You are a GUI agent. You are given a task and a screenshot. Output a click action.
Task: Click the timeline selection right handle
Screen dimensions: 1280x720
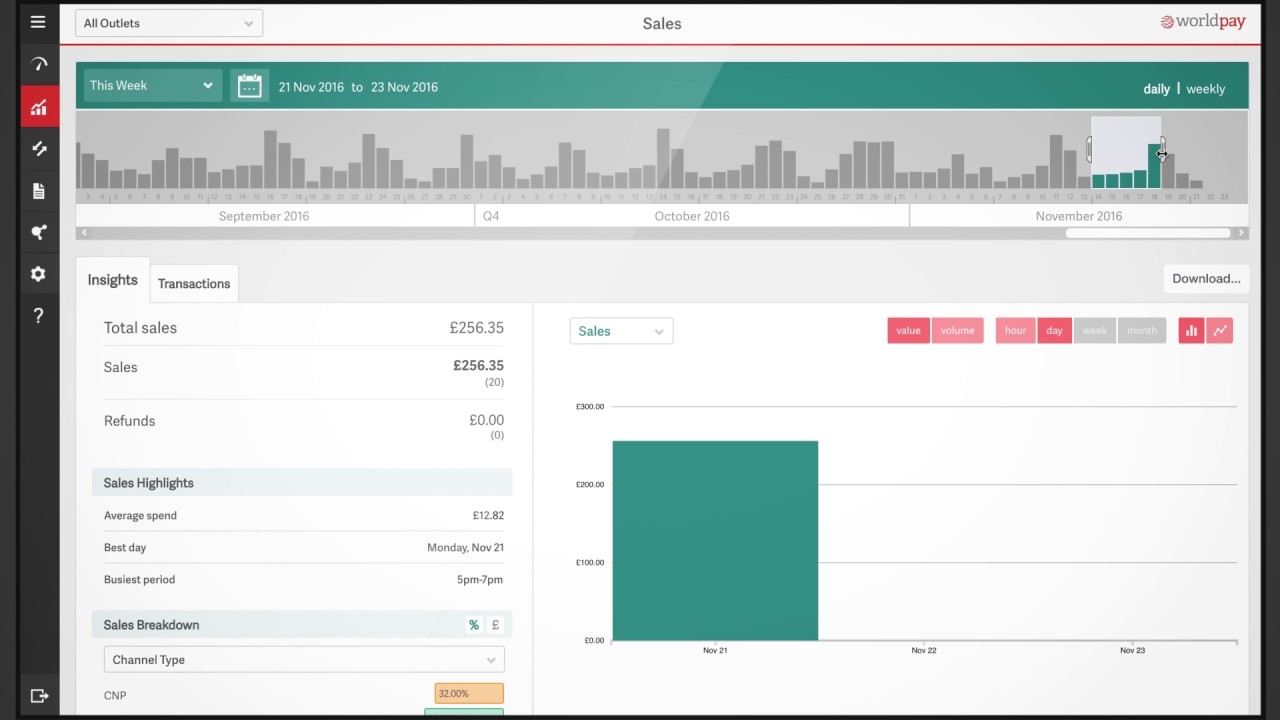1162,149
